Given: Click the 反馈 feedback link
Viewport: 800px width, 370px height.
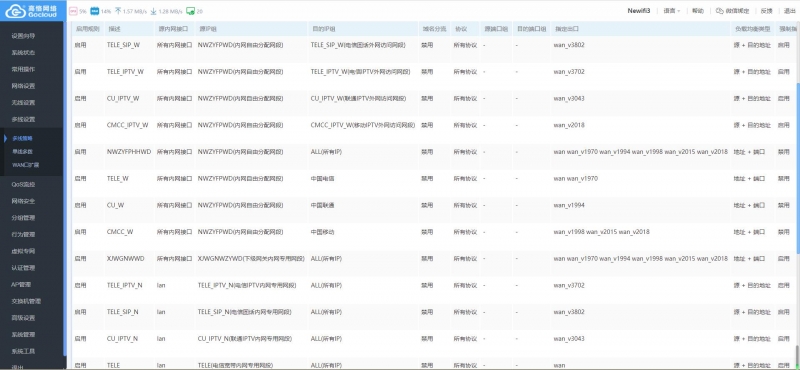Looking at the screenshot, I should pos(766,11).
